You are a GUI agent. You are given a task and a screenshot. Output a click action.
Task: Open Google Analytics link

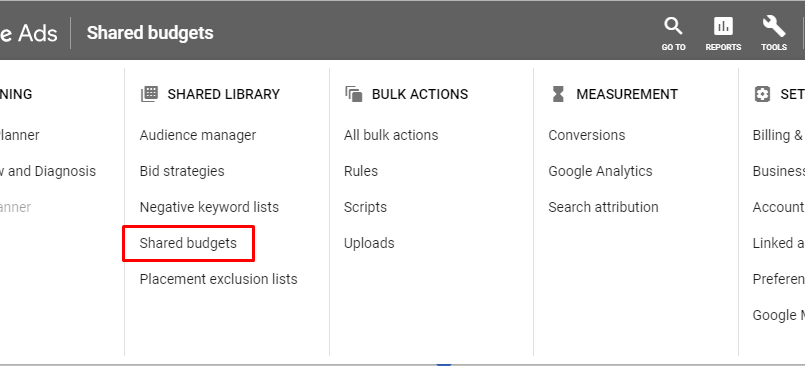pos(600,171)
